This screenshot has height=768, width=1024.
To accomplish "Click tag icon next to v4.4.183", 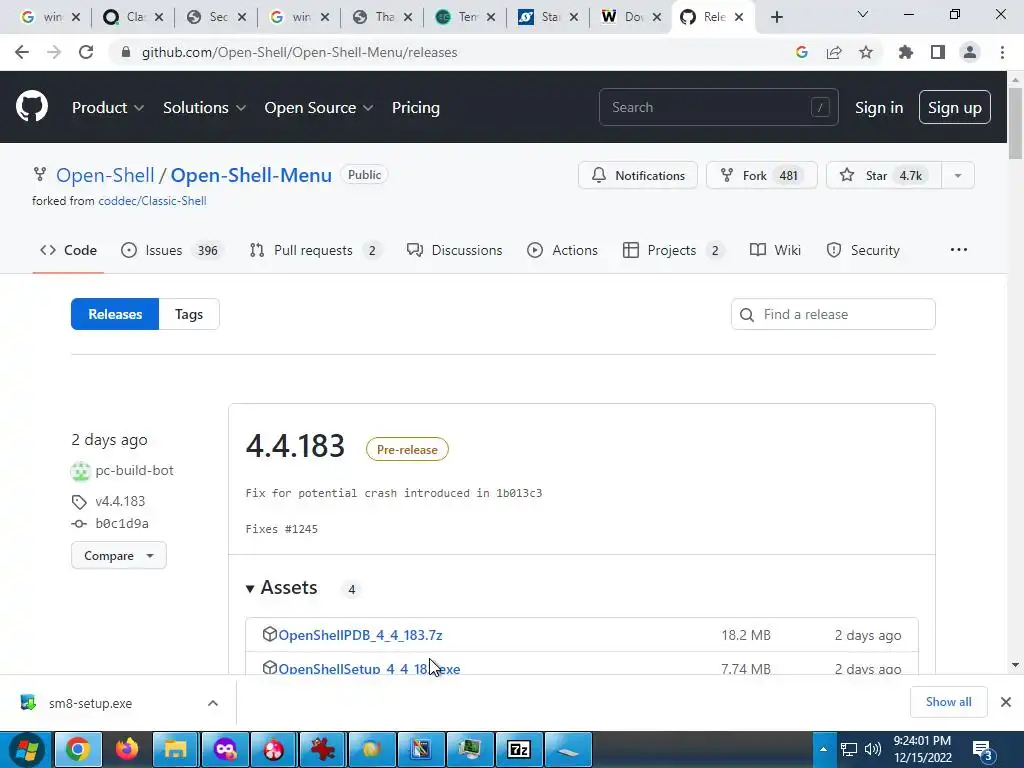I will coord(79,502).
